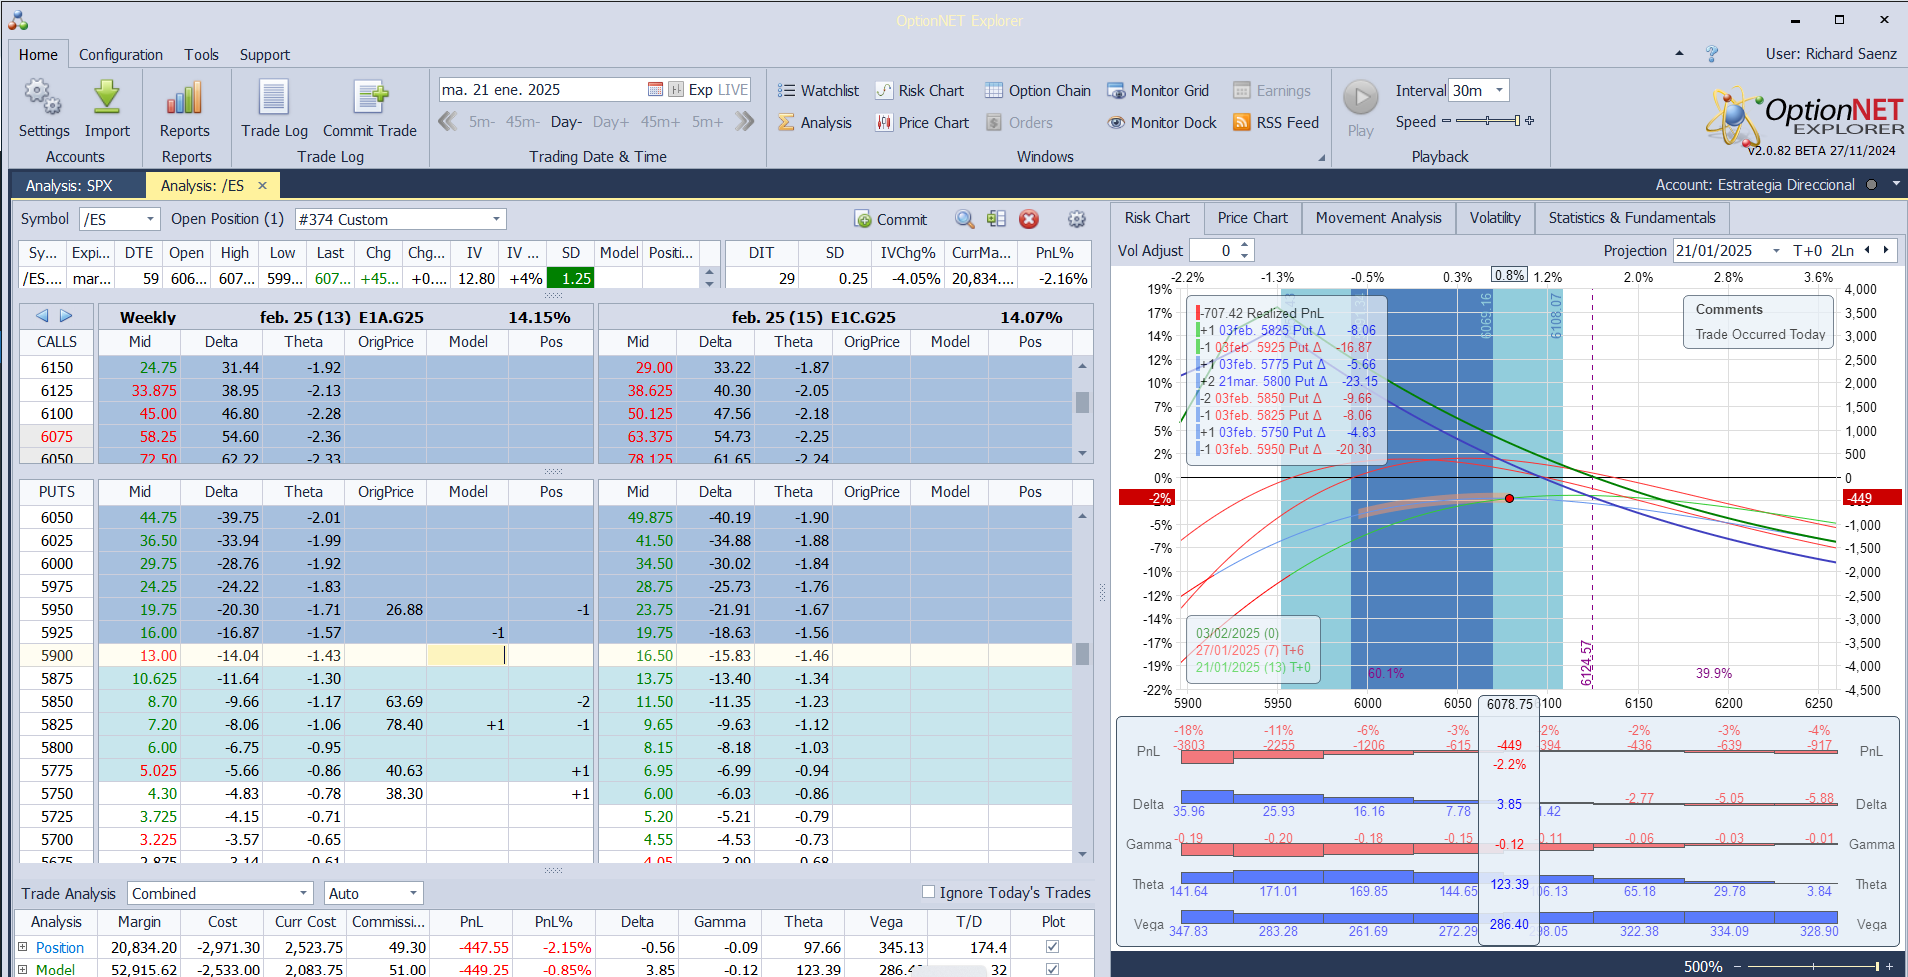1908x977 pixels.
Task: Switch to the Movement Analysis tab
Action: point(1378,218)
